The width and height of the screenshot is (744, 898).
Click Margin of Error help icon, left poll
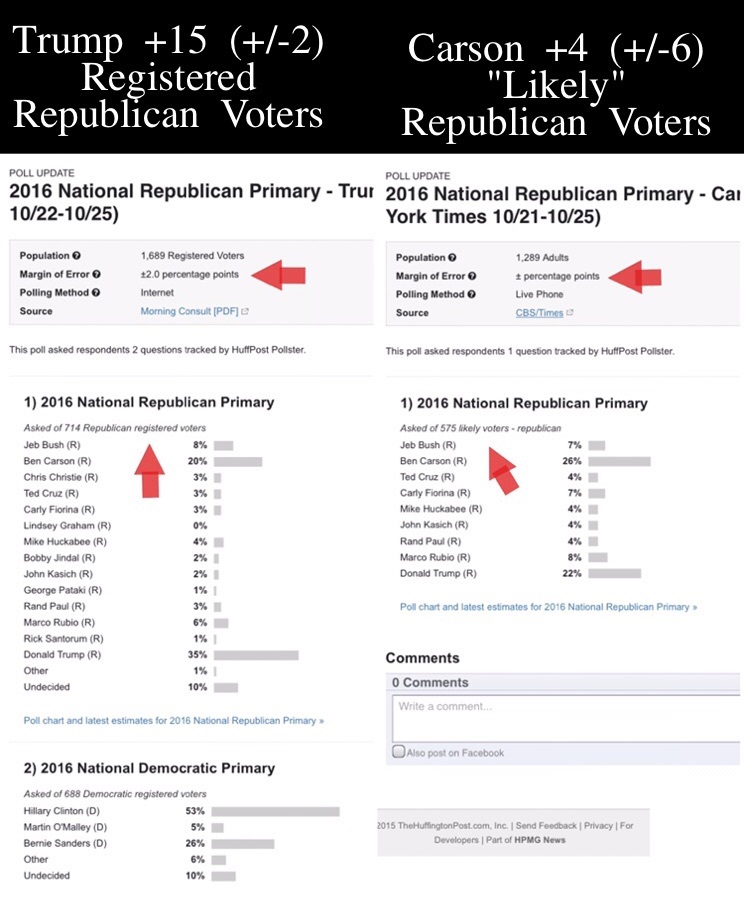[96, 274]
